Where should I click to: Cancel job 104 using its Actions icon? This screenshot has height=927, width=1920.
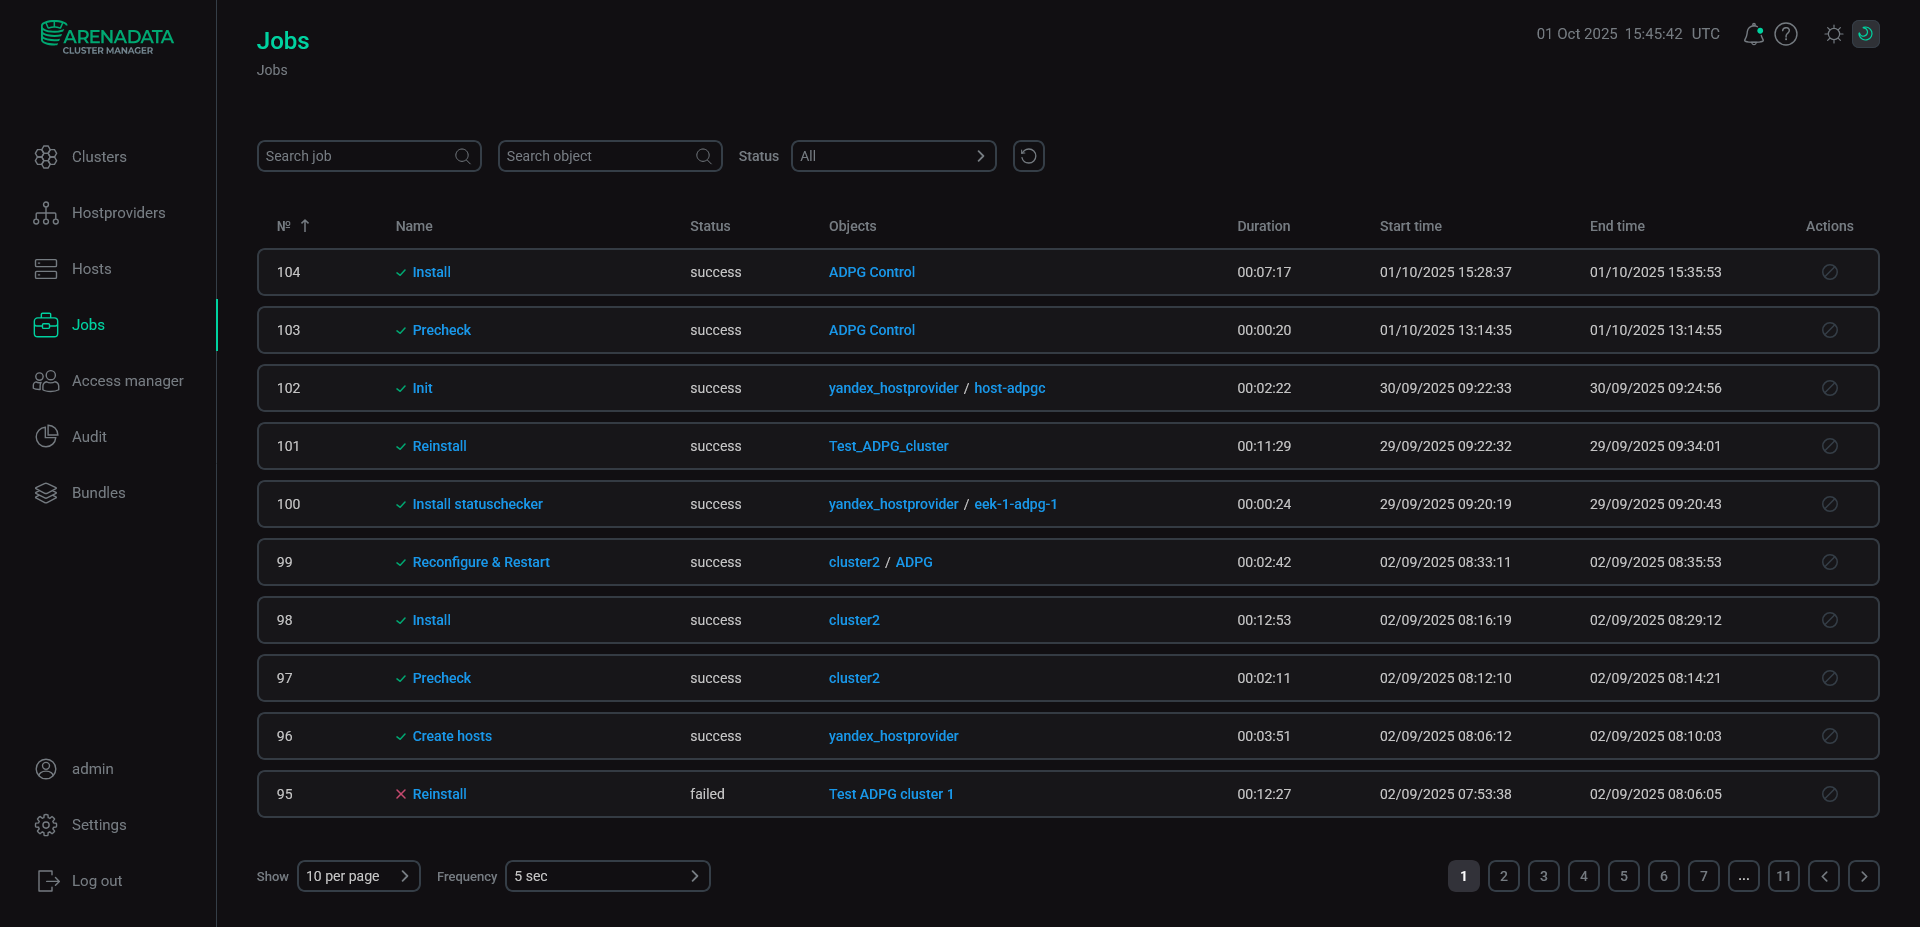point(1830,271)
